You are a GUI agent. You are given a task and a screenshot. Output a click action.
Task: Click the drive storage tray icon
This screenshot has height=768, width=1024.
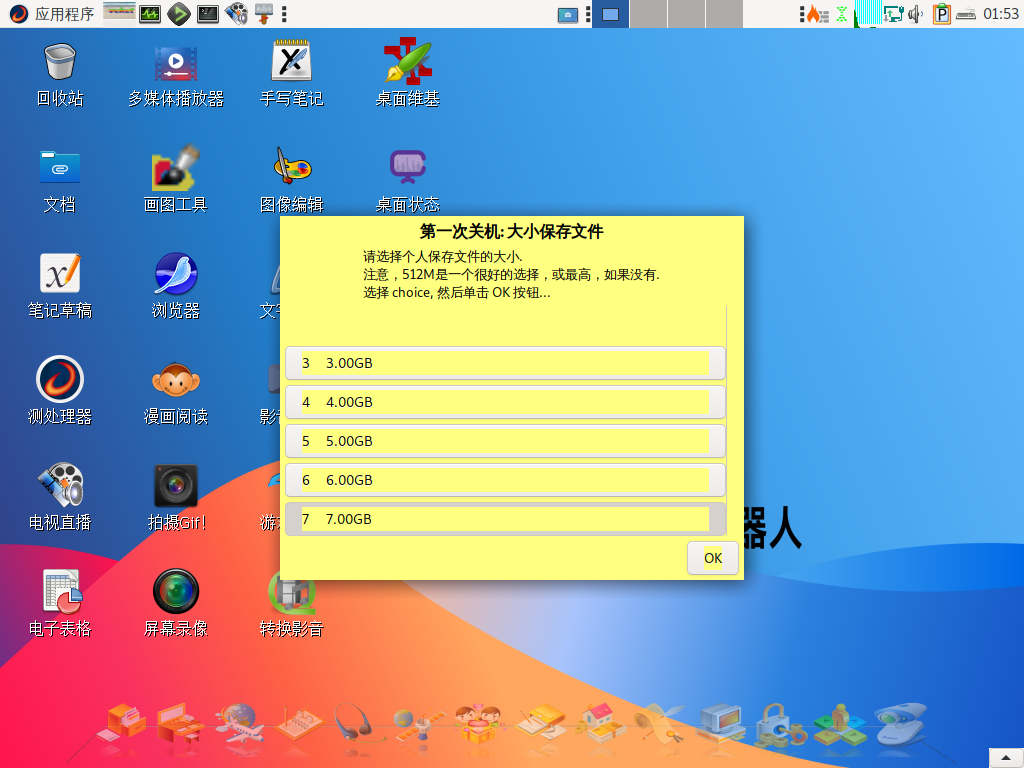(x=966, y=14)
